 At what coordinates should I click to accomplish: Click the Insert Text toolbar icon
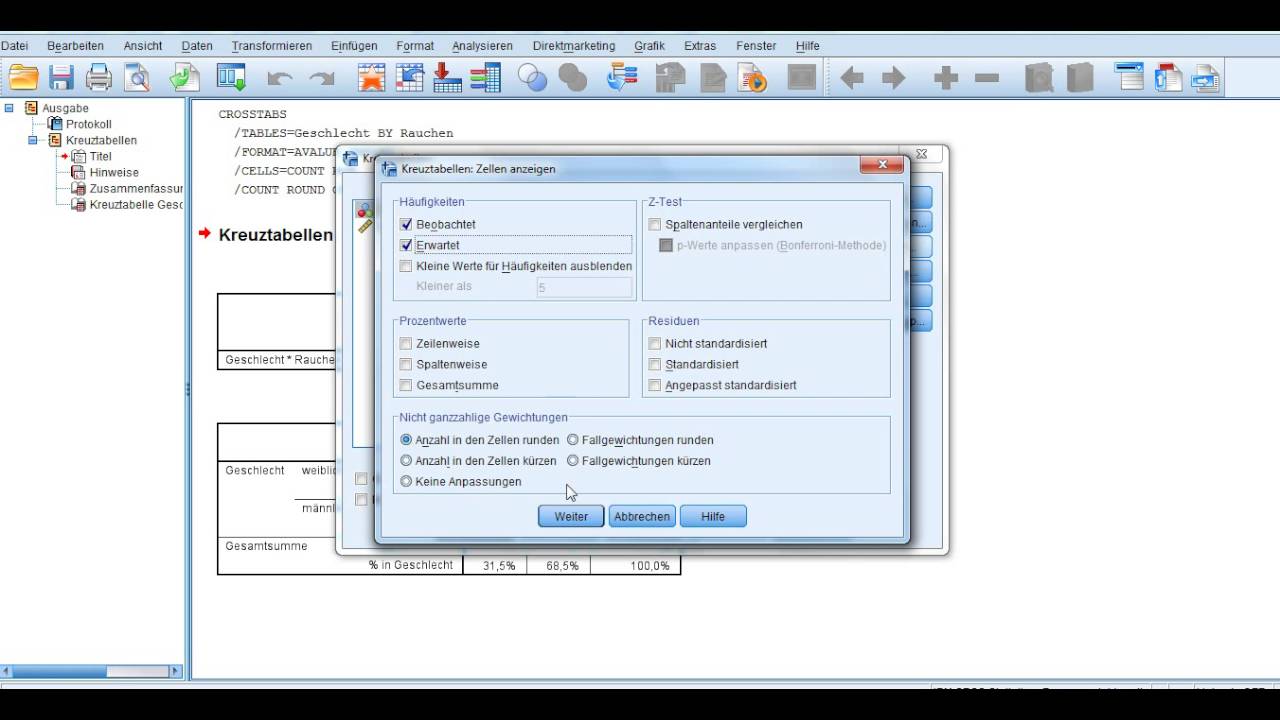(1205, 78)
